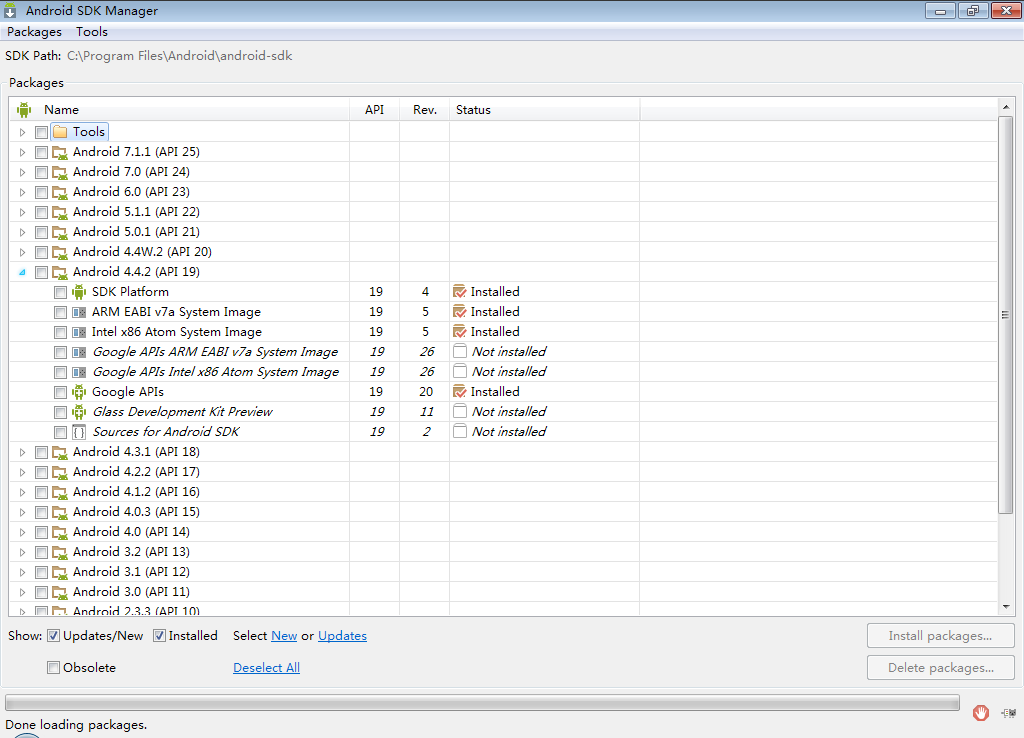Click the Google APIs add-on icon

coord(79,393)
